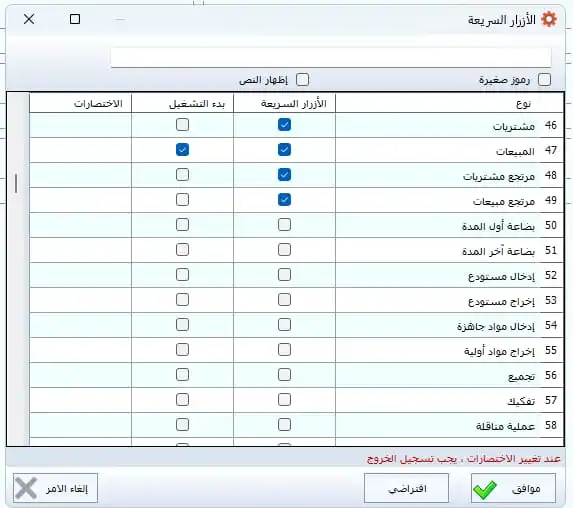
Task: Check startup checkbox for إدخال مستودع
Action: click(x=182, y=275)
